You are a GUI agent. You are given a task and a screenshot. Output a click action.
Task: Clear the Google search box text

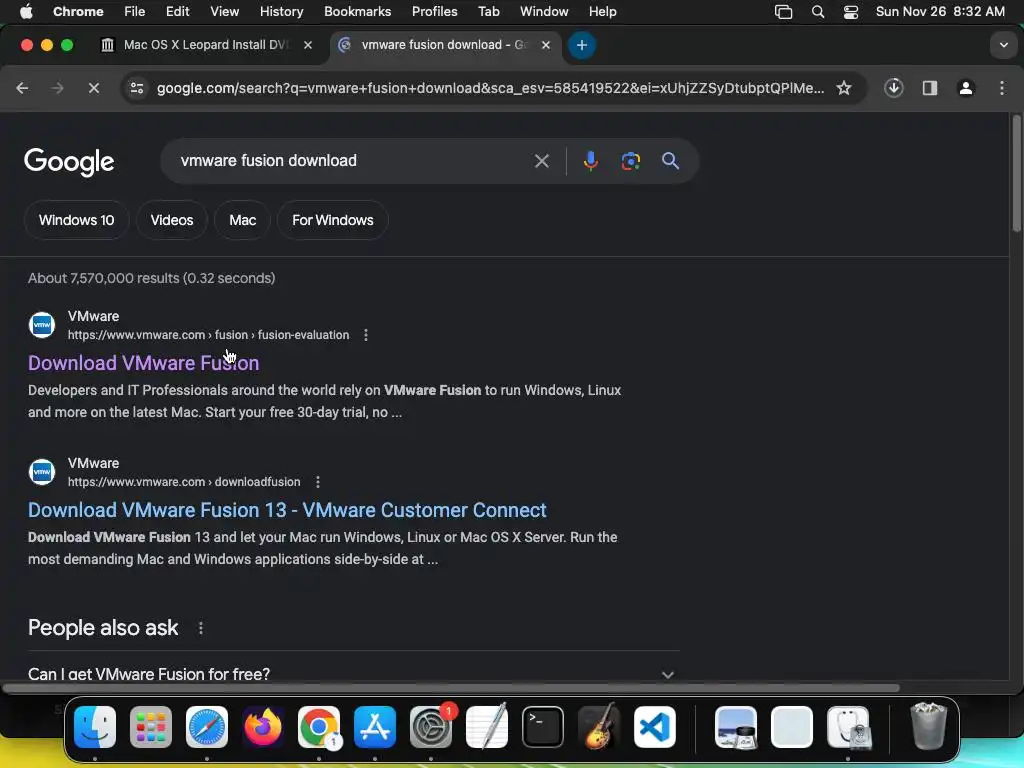click(541, 161)
